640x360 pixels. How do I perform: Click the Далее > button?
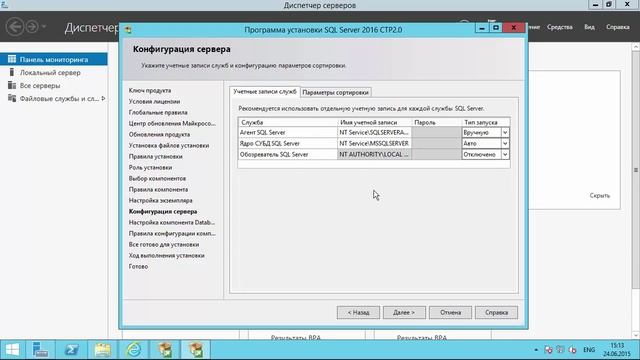click(404, 312)
